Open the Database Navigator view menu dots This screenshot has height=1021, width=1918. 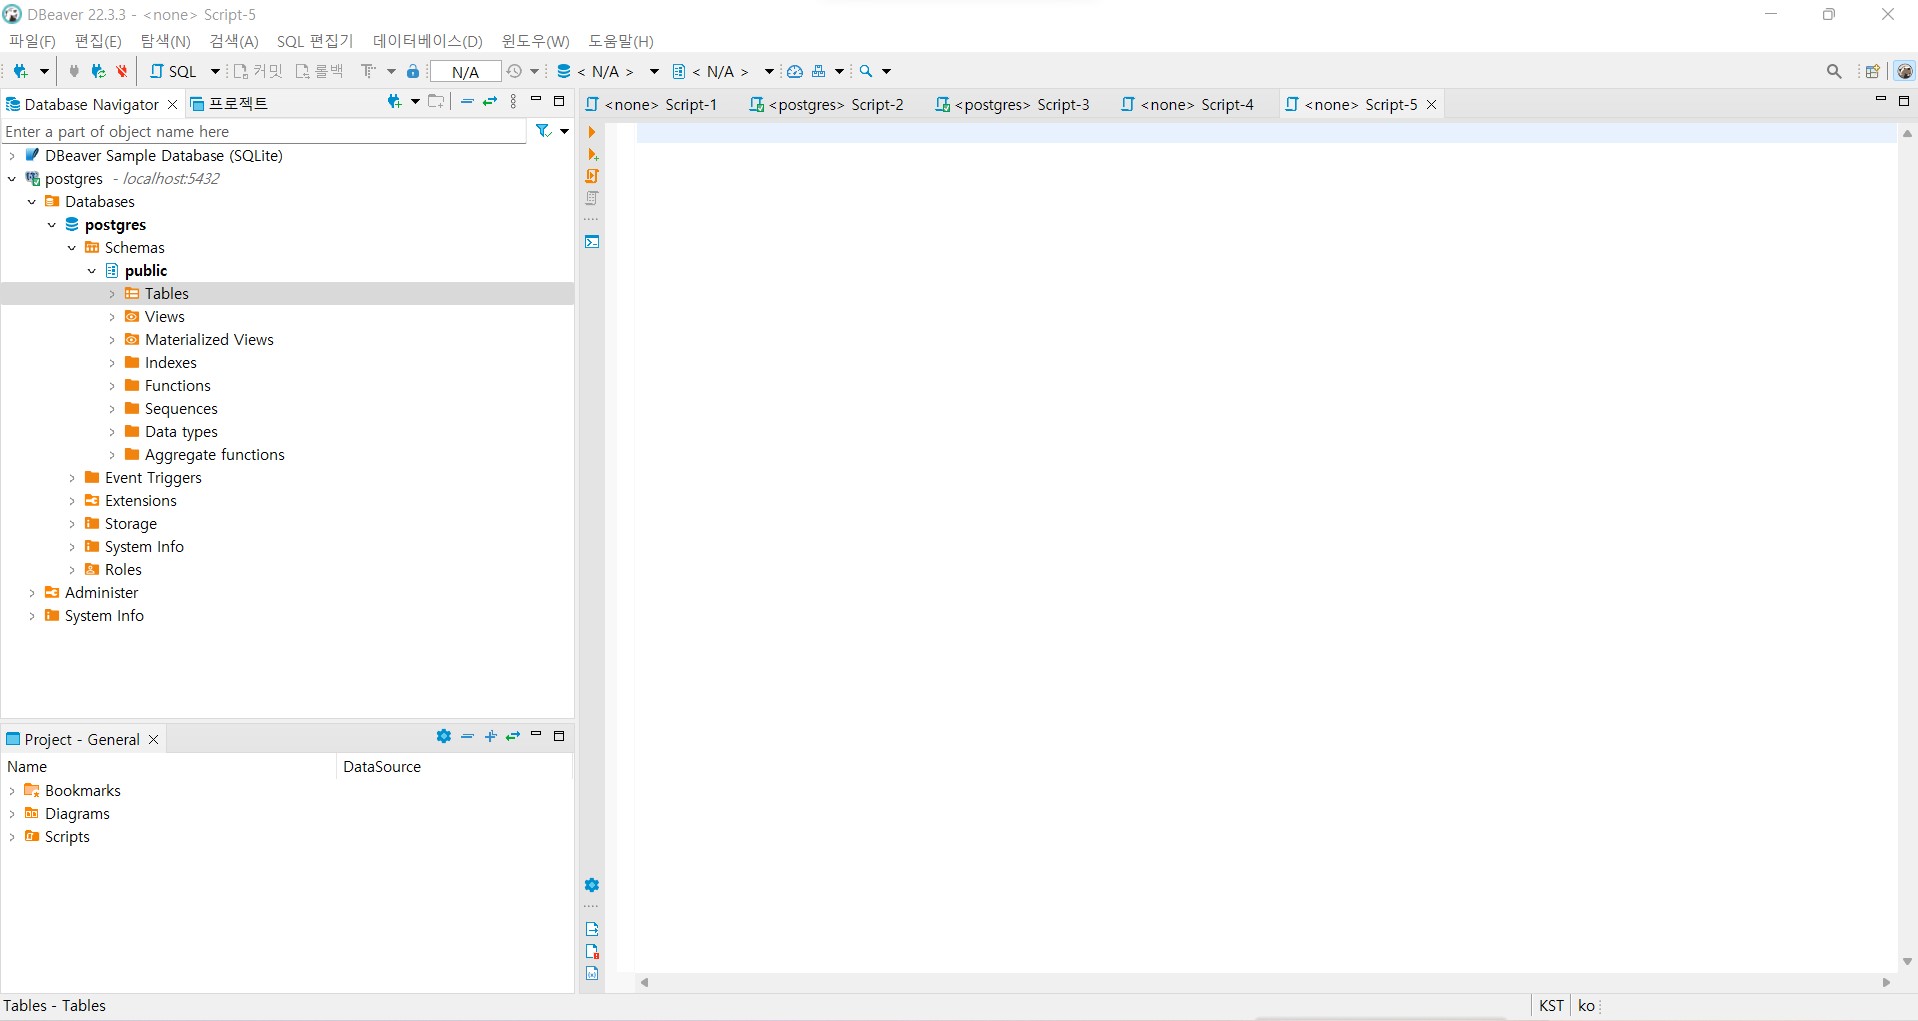[x=513, y=102]
